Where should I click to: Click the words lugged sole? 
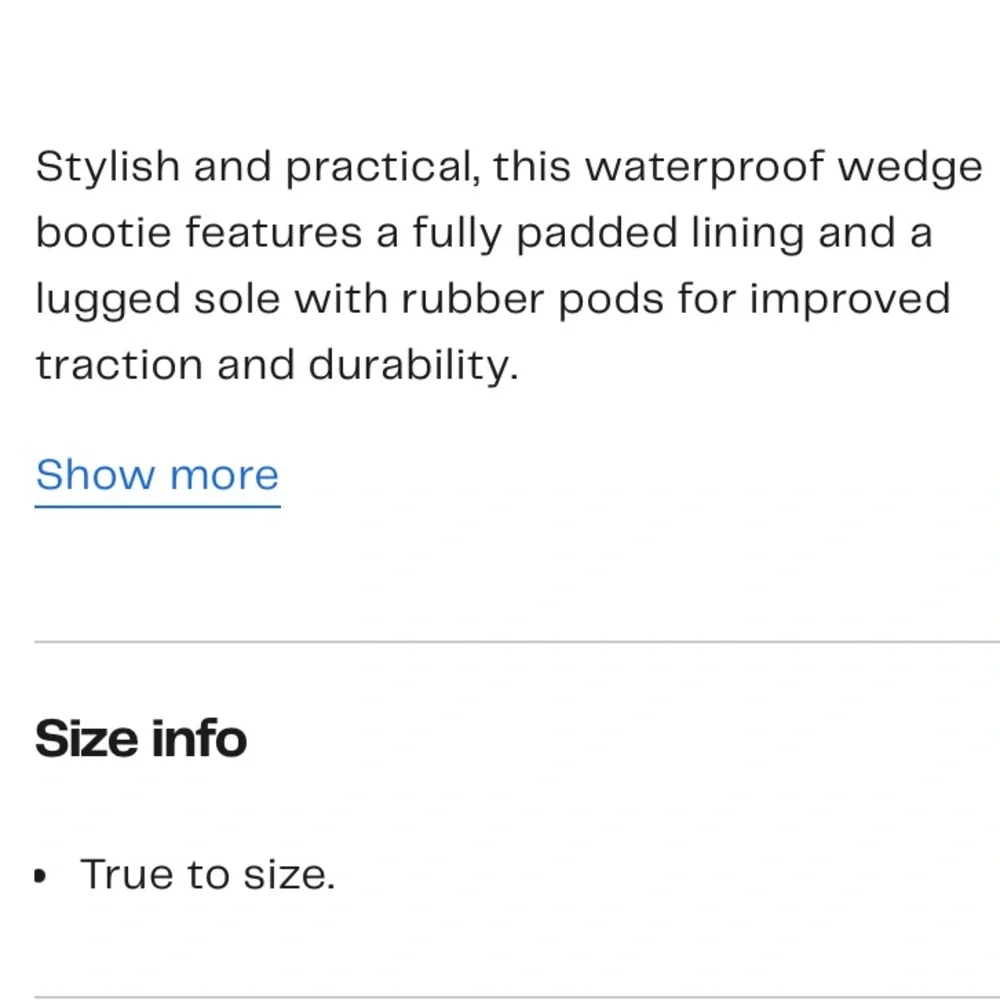(x=158, y=300)
